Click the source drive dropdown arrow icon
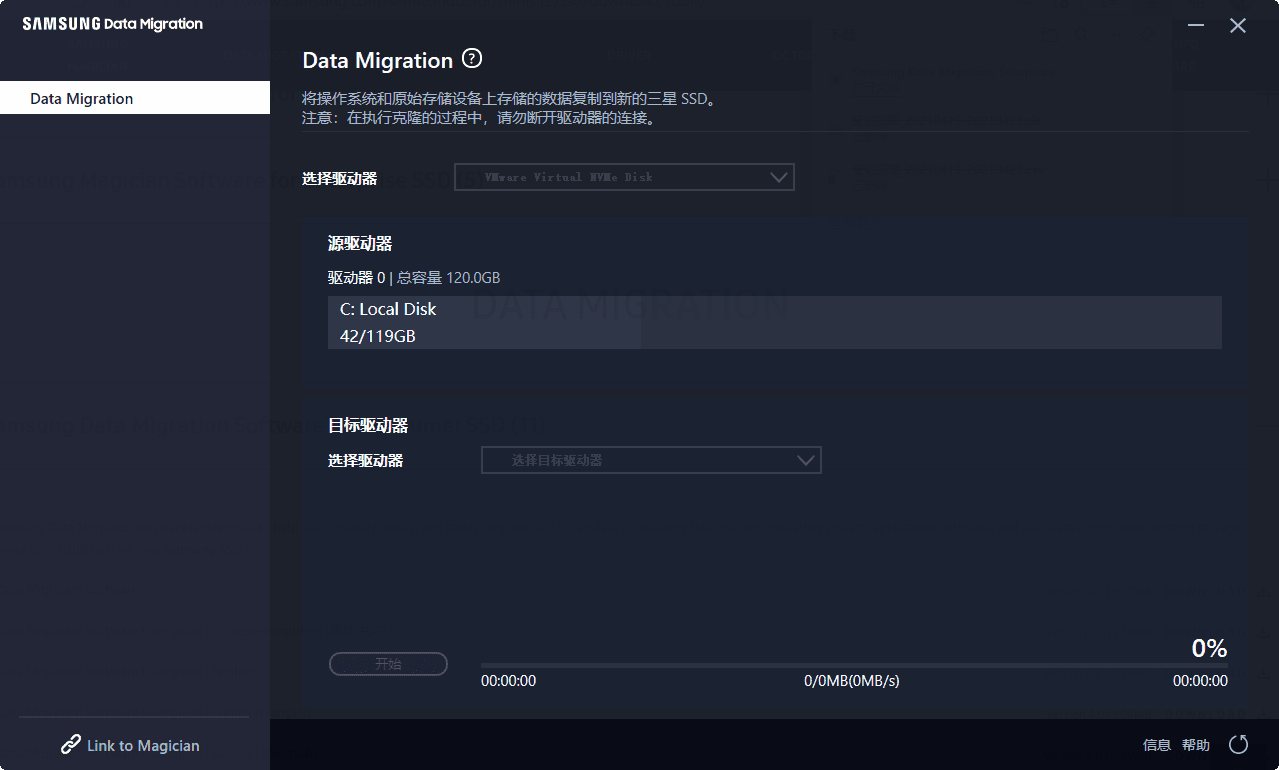Viewport: 1279px width, 770px height. [x=779, y=177]
